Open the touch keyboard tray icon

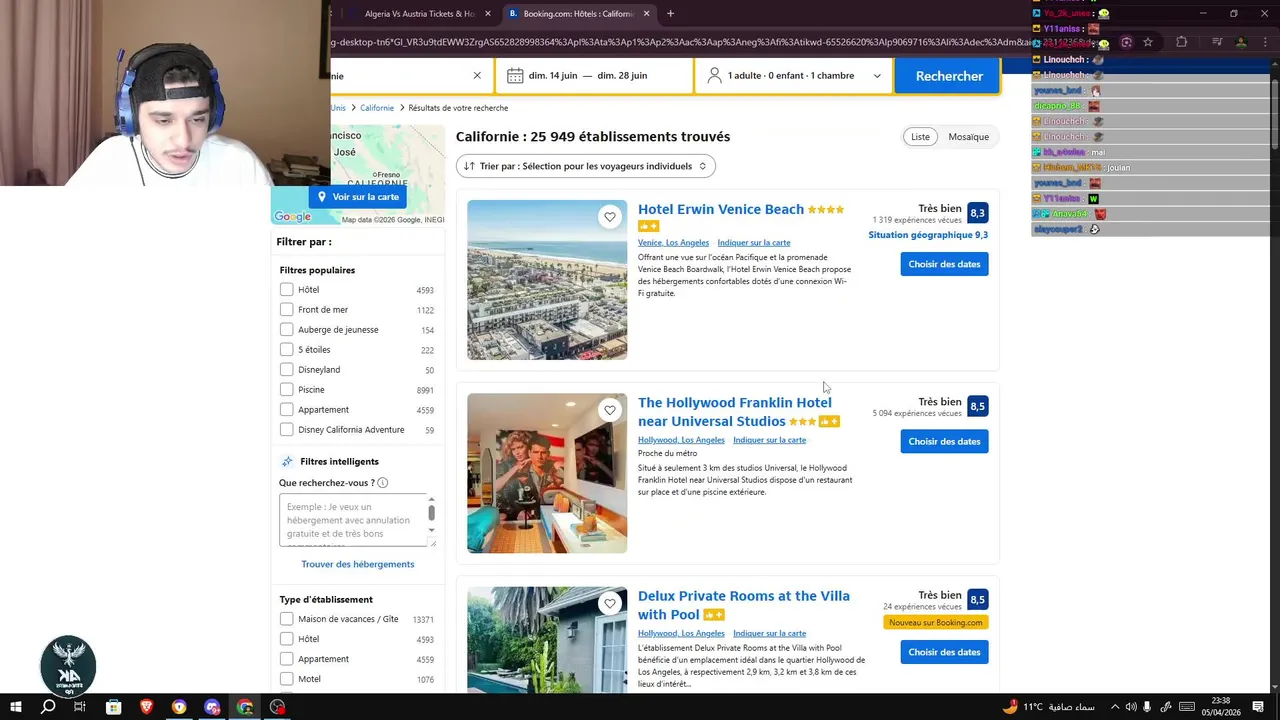click(x=1186, y=707)
